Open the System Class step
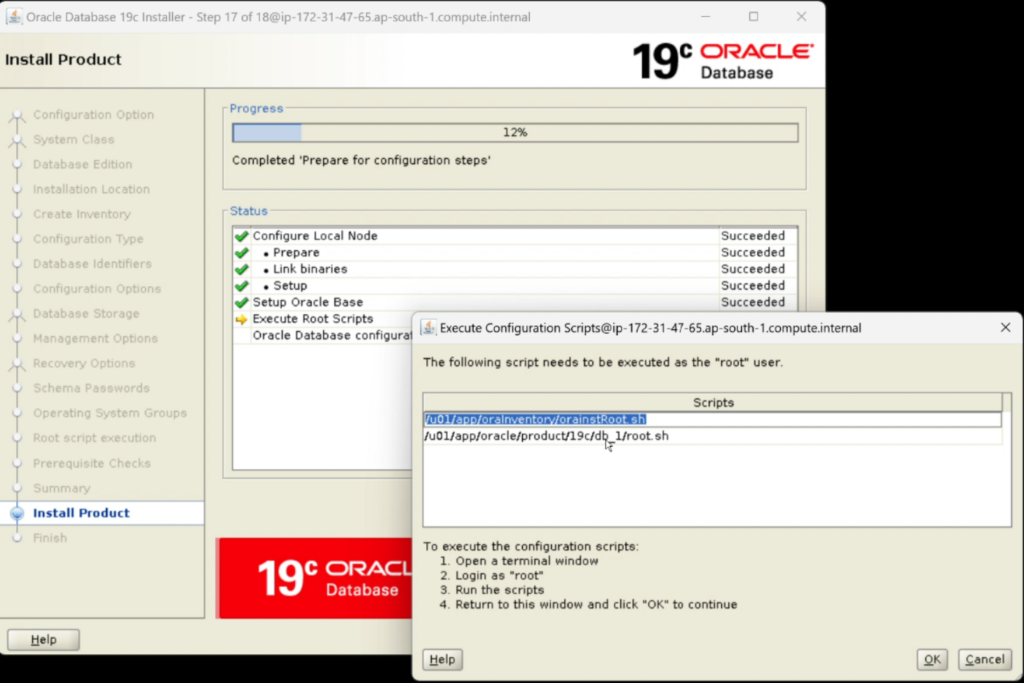The height and width of the screenshot is (683, 1024). 74,140
